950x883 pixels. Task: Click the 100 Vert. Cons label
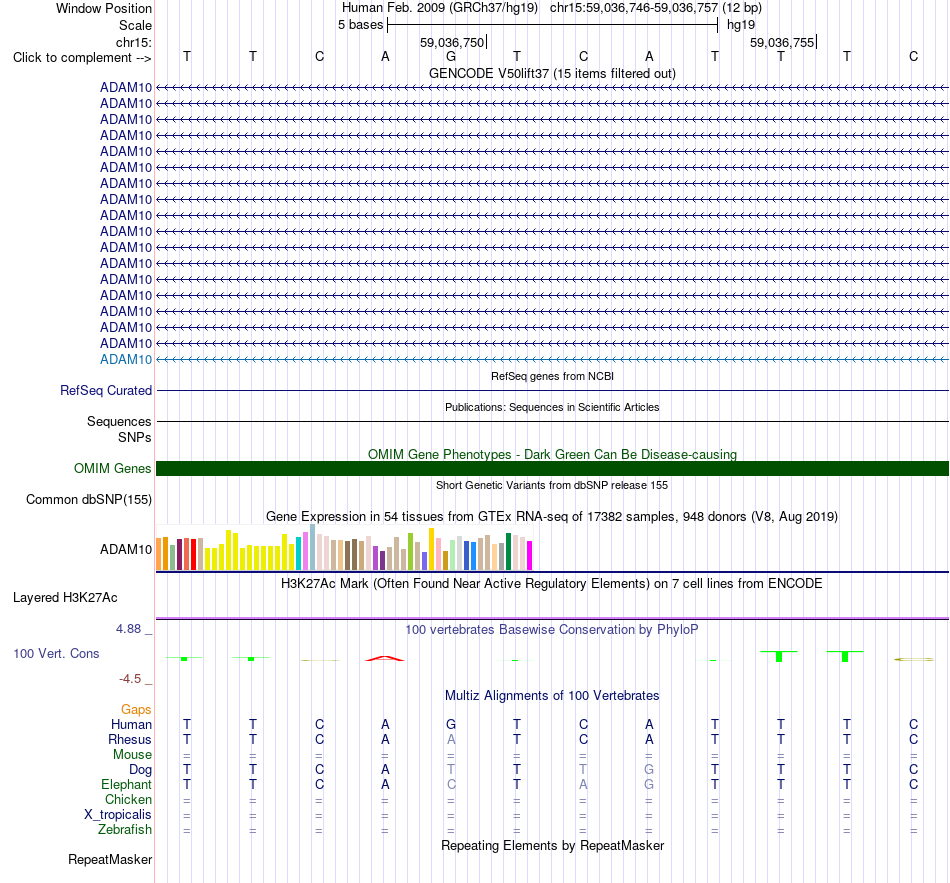(x=56, y=653)
